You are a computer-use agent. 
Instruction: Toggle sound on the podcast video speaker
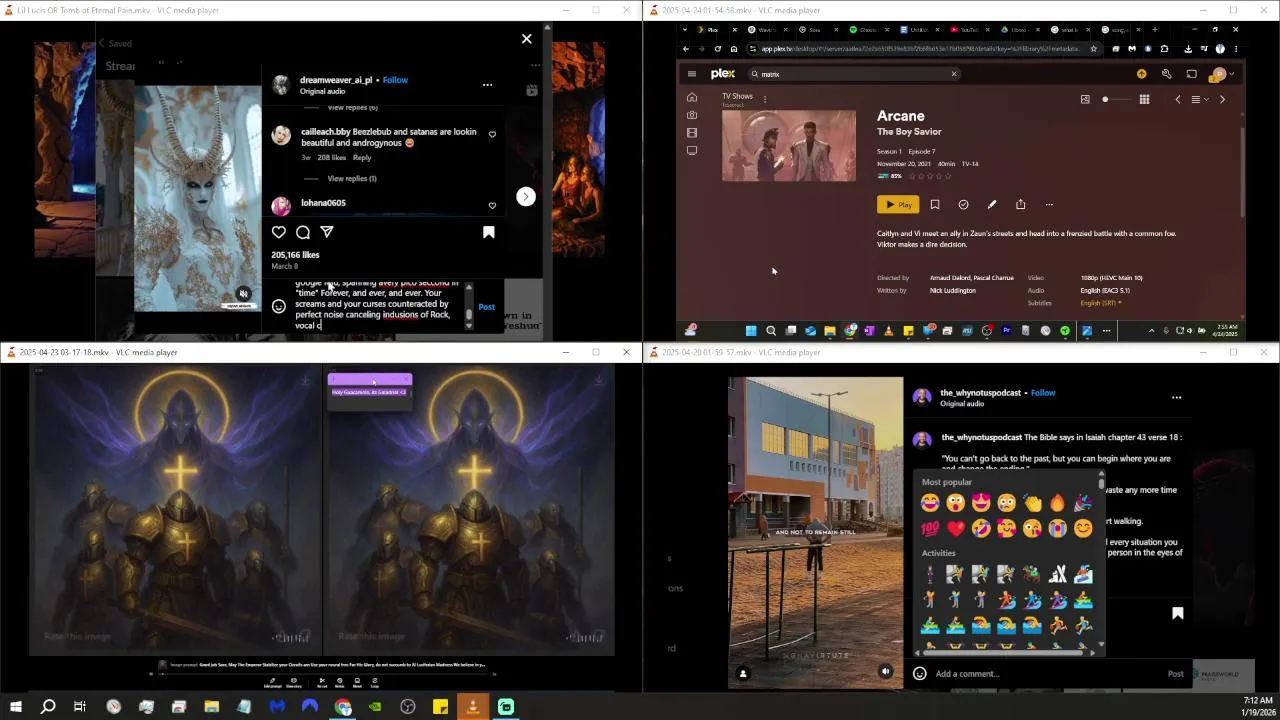pyautogui.click(x=885, y=672)
